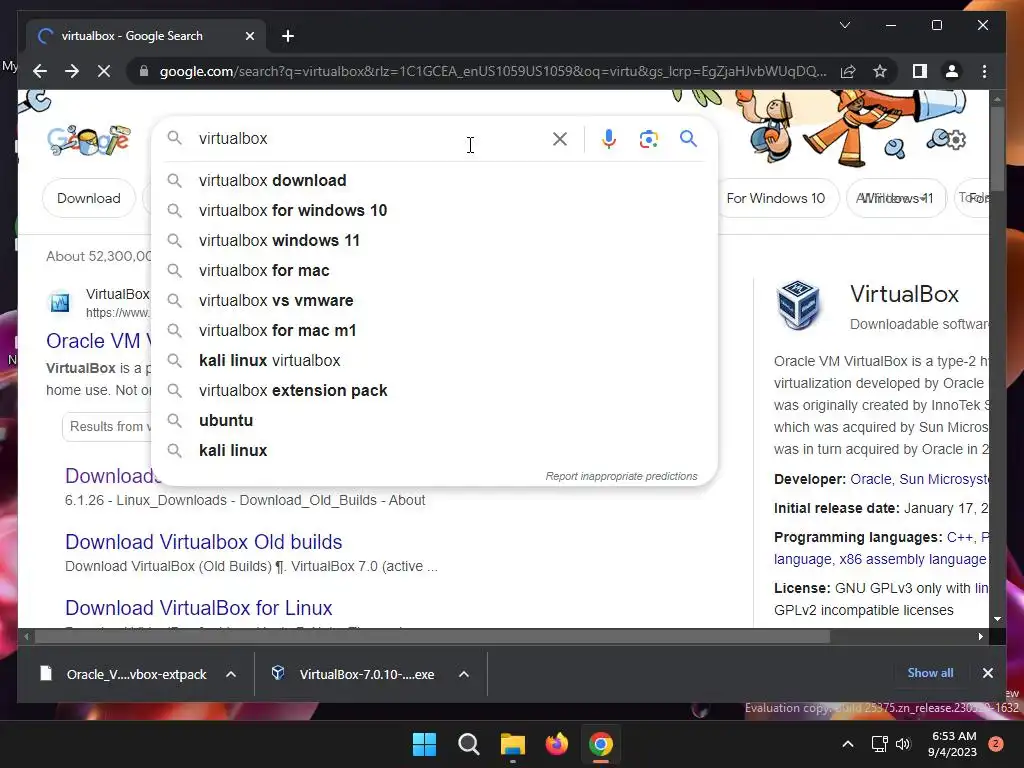Click the Download filter chip

point(89,198)
